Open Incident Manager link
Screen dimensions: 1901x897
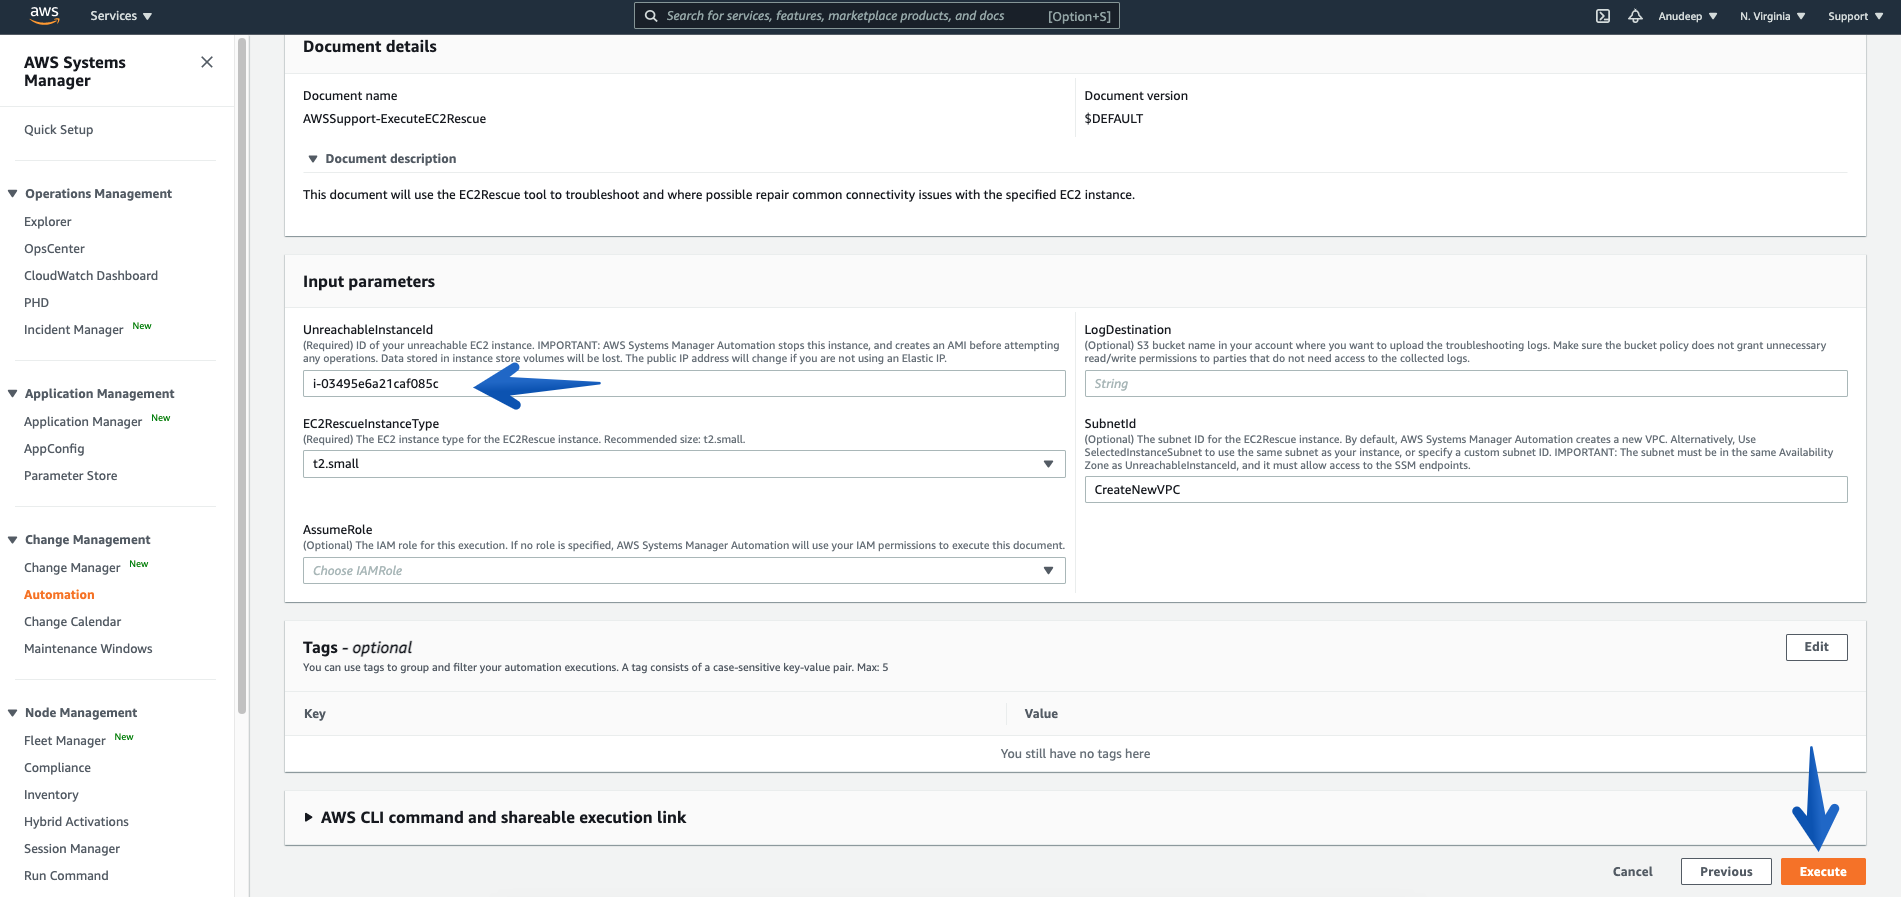point(74,330)
